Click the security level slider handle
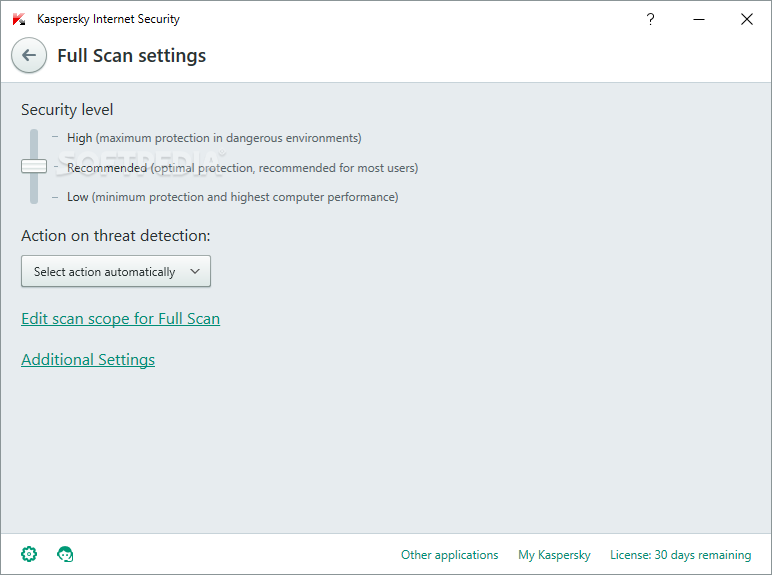The height and width of the screenshot is (575, 772). point(34,166)
